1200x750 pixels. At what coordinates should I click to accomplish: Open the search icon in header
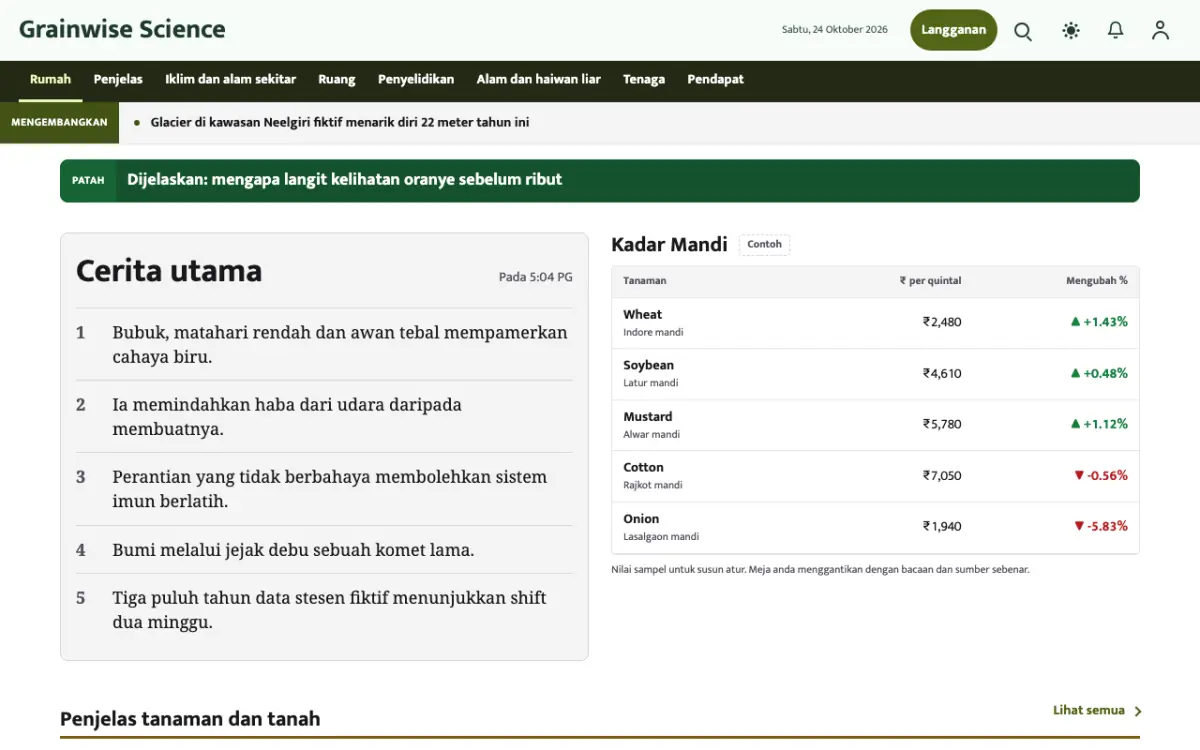coord(1023,30)
